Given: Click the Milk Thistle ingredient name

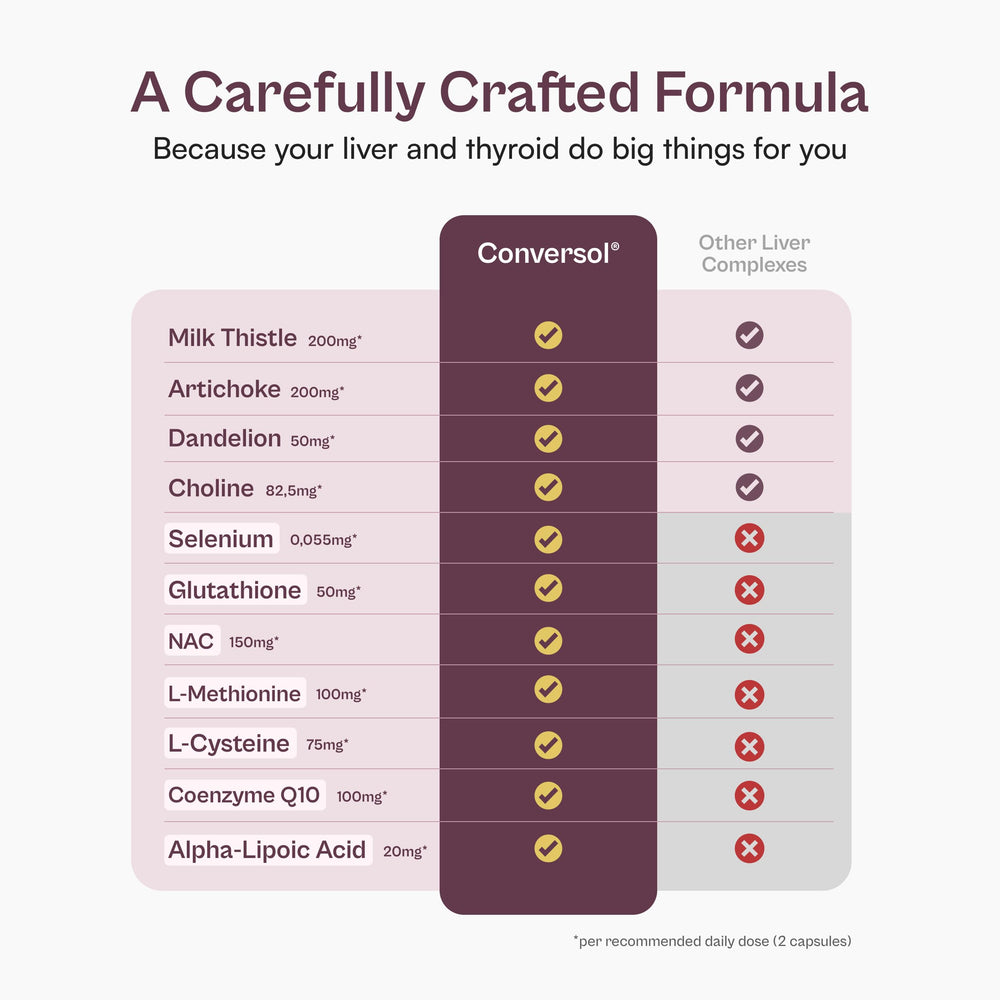Looking at the screenshot, I should [x=232, y=338].
